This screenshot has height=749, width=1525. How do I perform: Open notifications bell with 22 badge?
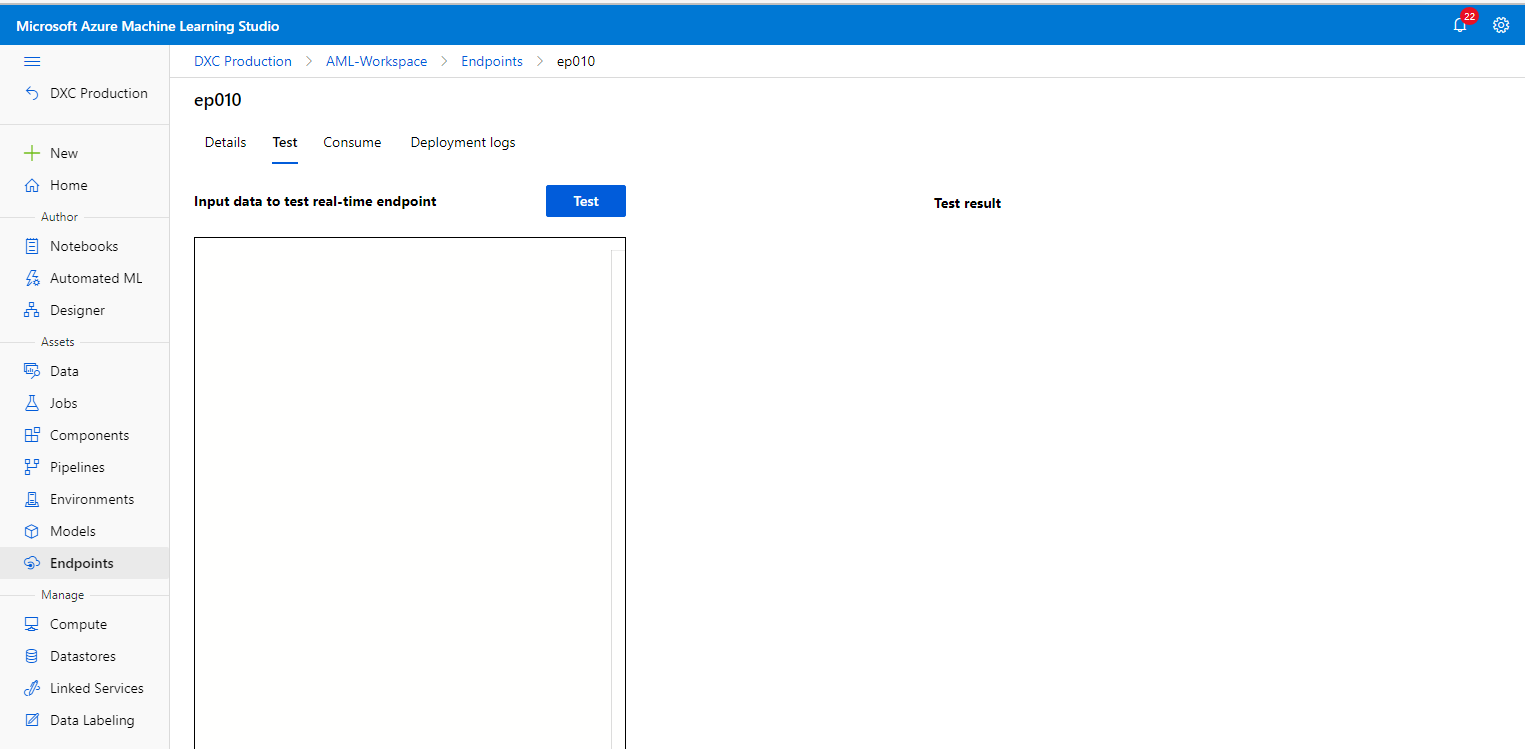coord(1460,26)
